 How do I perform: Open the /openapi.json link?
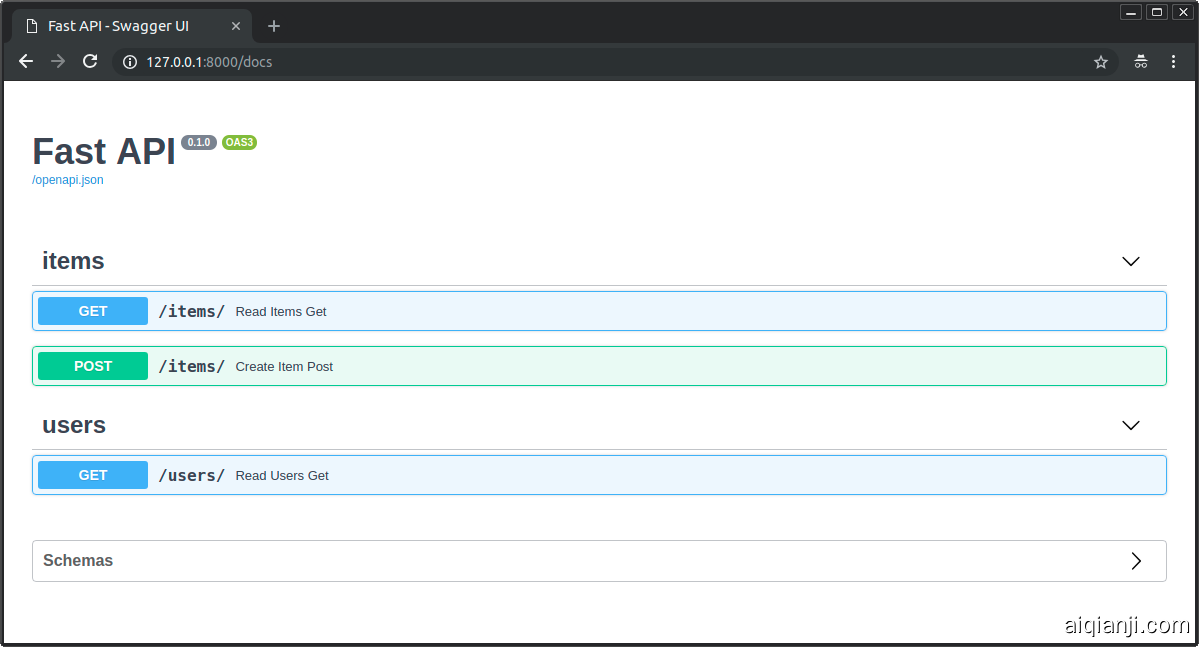tap(68, 180)
